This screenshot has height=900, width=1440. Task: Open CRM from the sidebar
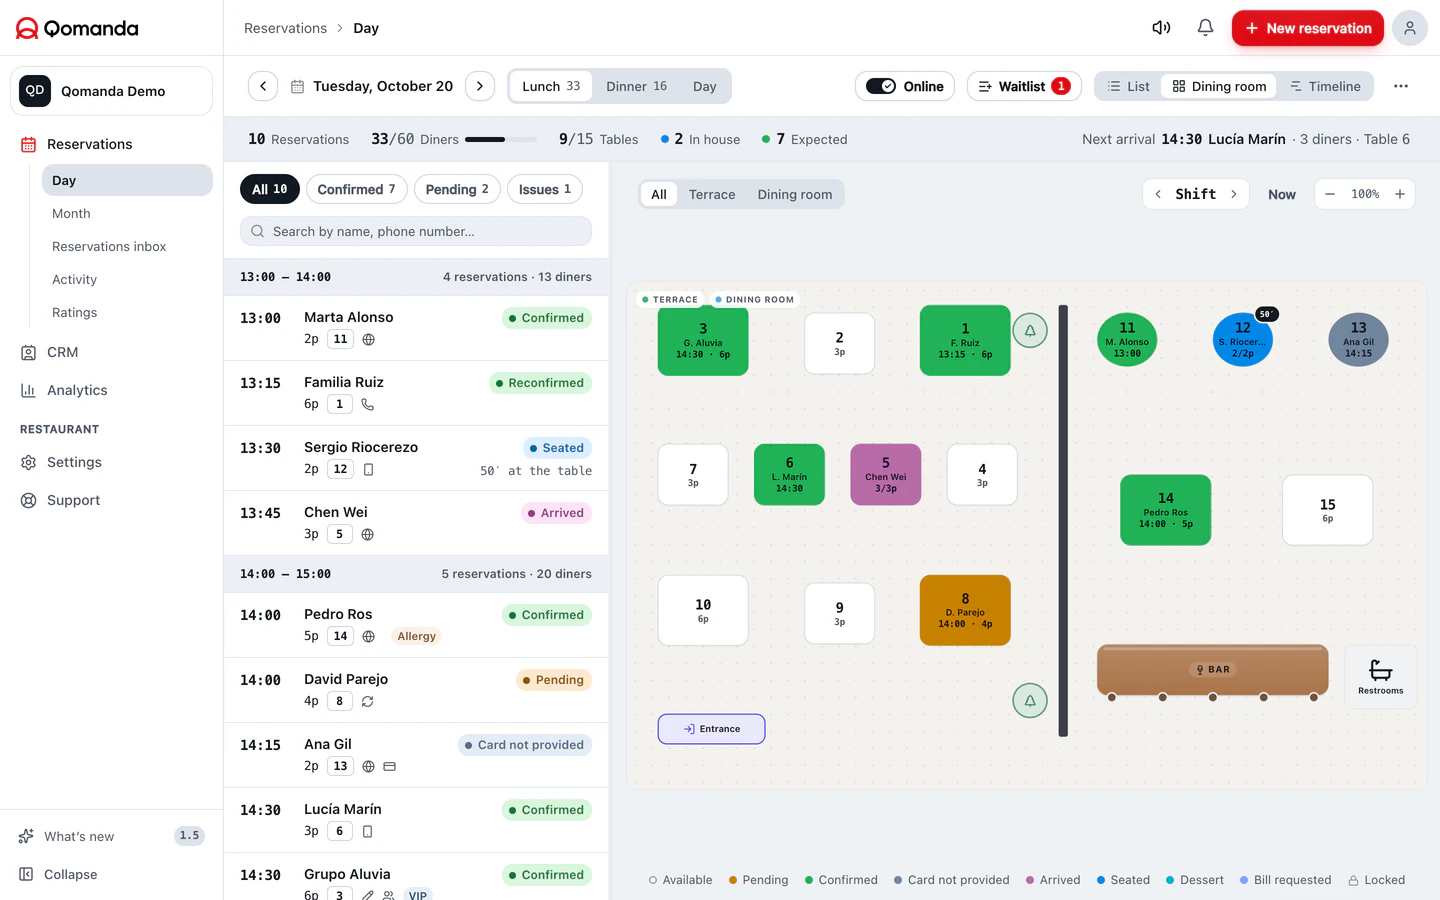[x=62, y=352]
